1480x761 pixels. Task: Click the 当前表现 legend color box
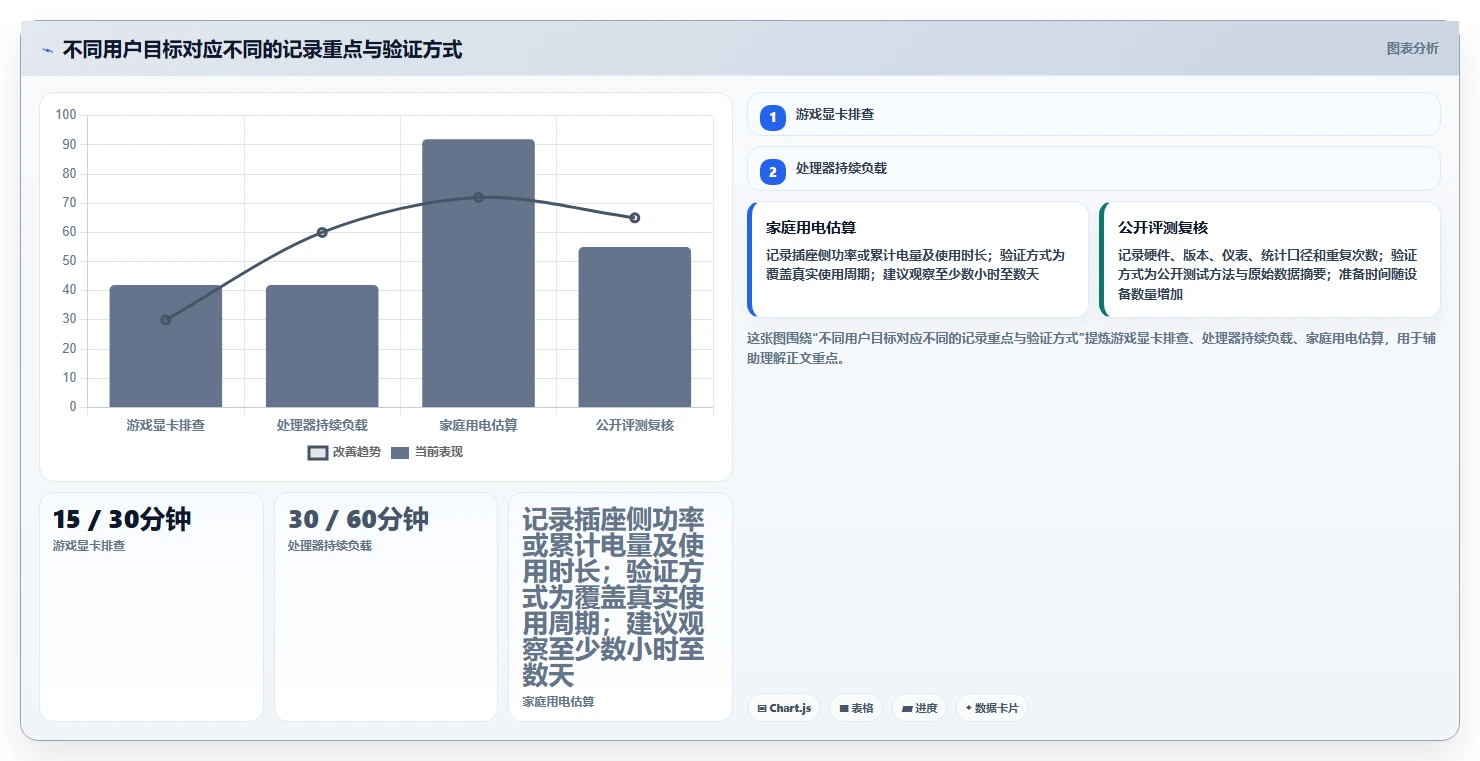coord(400,452)
